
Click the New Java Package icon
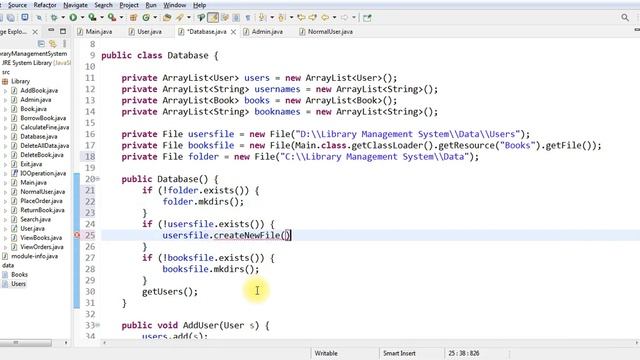[133, 18]
